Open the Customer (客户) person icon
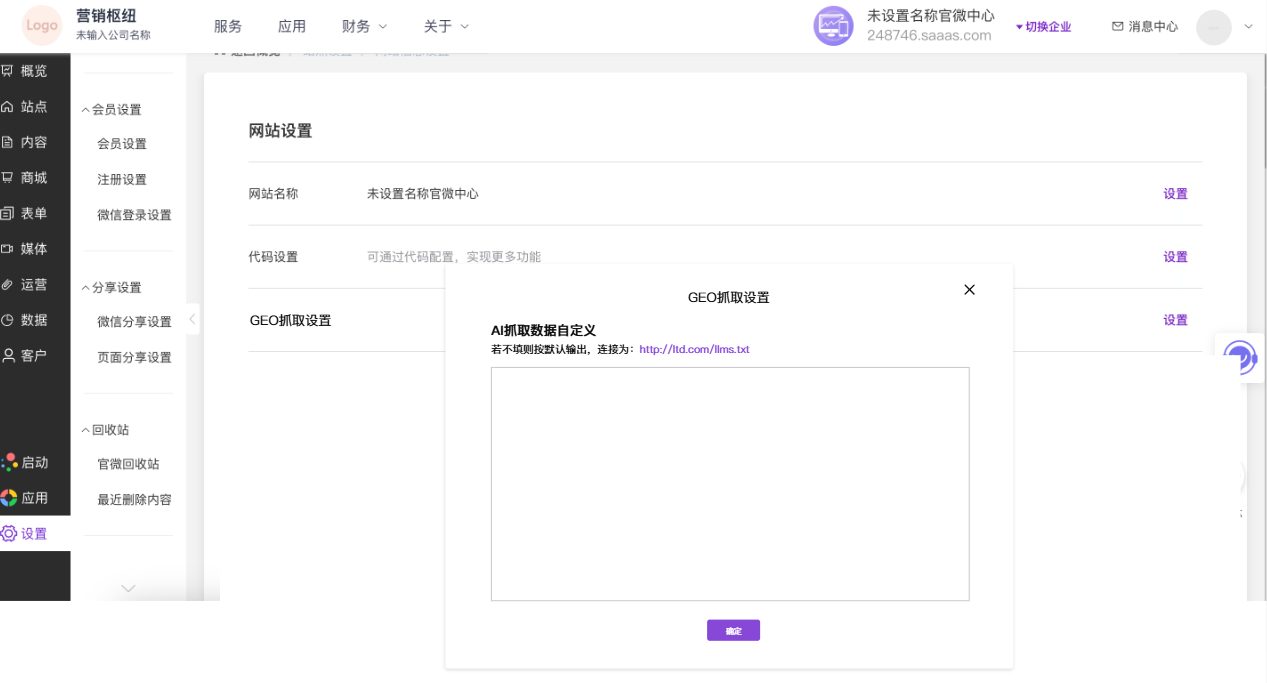 pos(8,355)
